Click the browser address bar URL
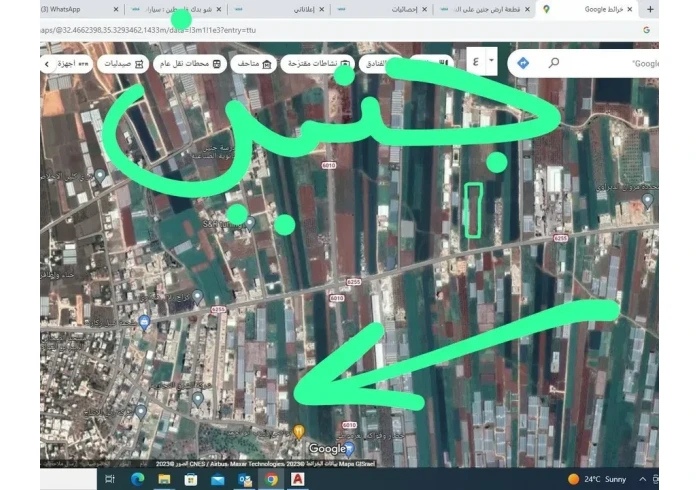Viewport: 700px width, 490px height. 150,30
